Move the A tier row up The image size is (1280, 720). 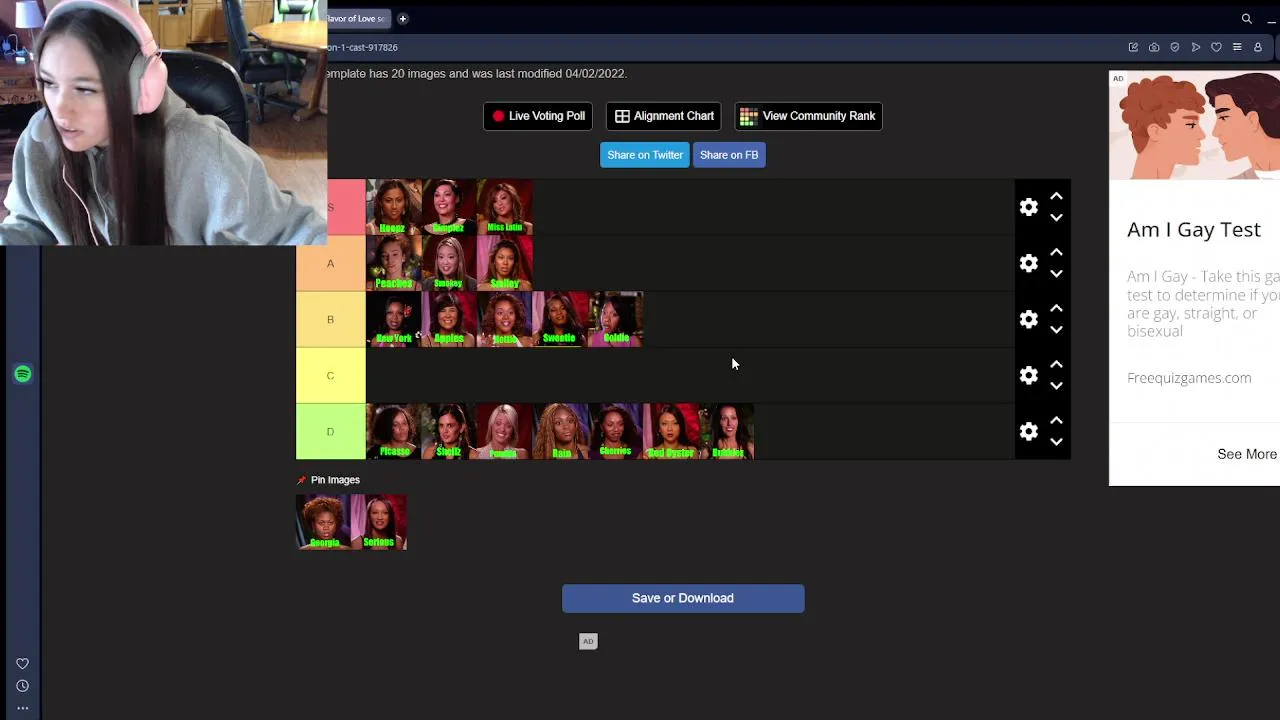pos(1056,252)
